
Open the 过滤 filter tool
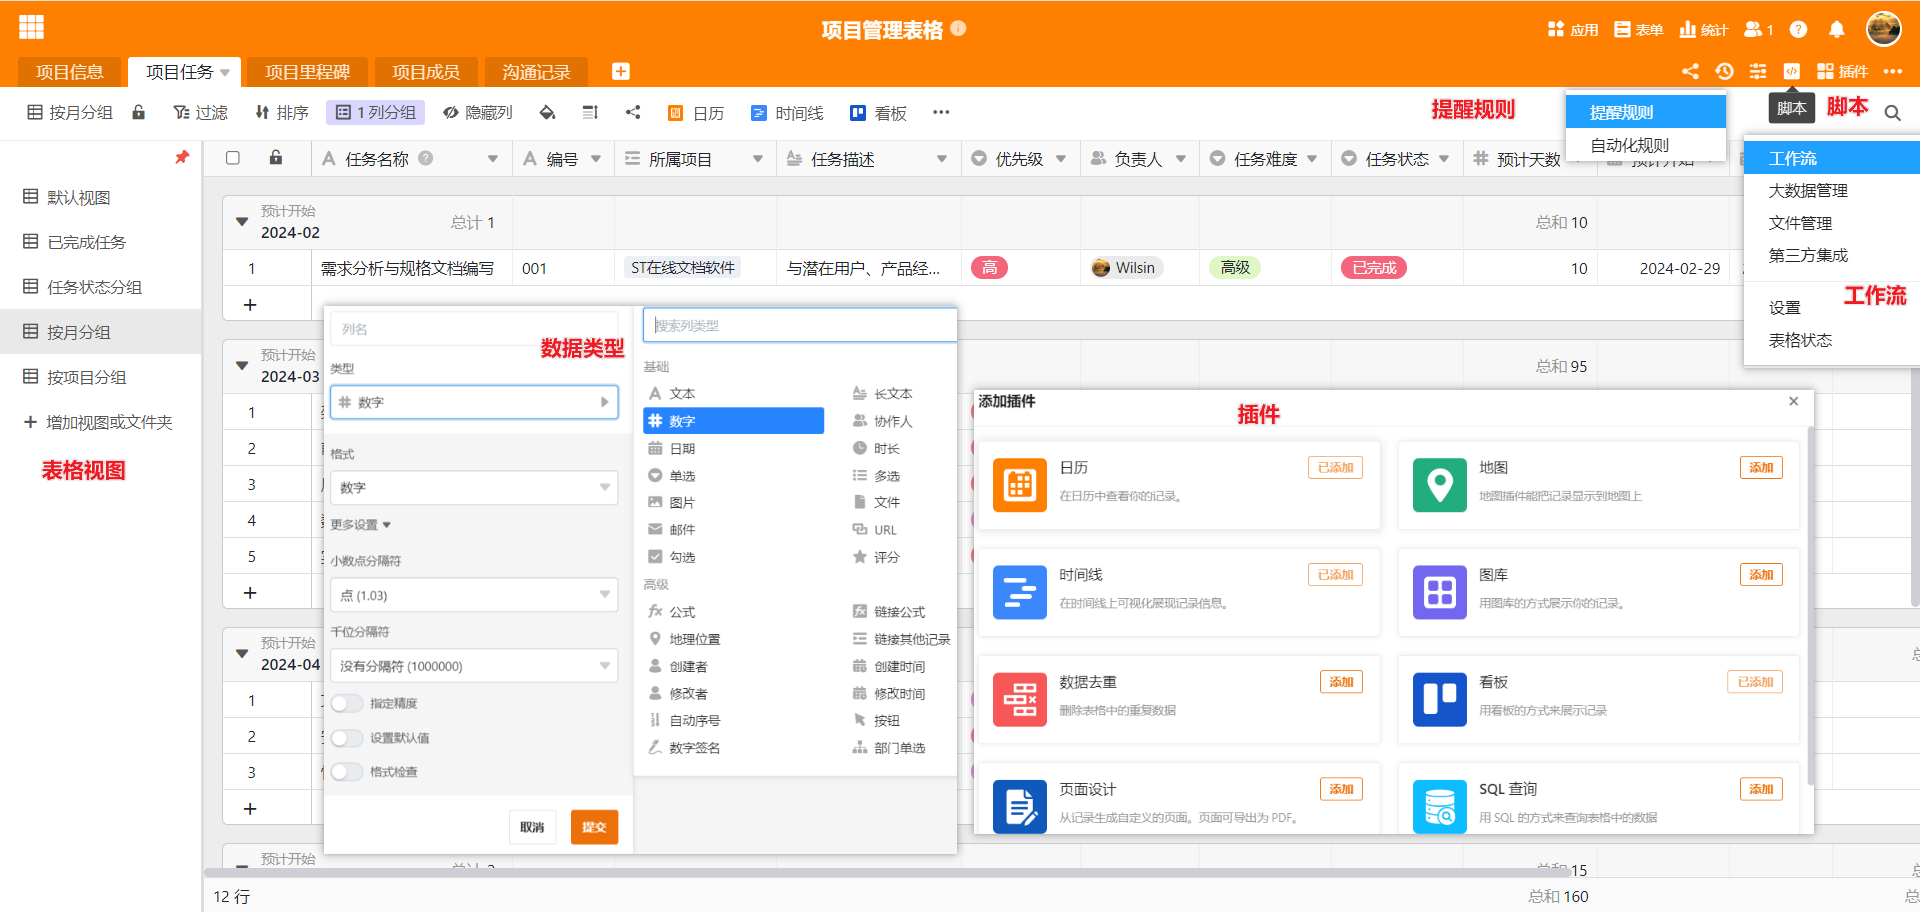[x=200, y=112]
